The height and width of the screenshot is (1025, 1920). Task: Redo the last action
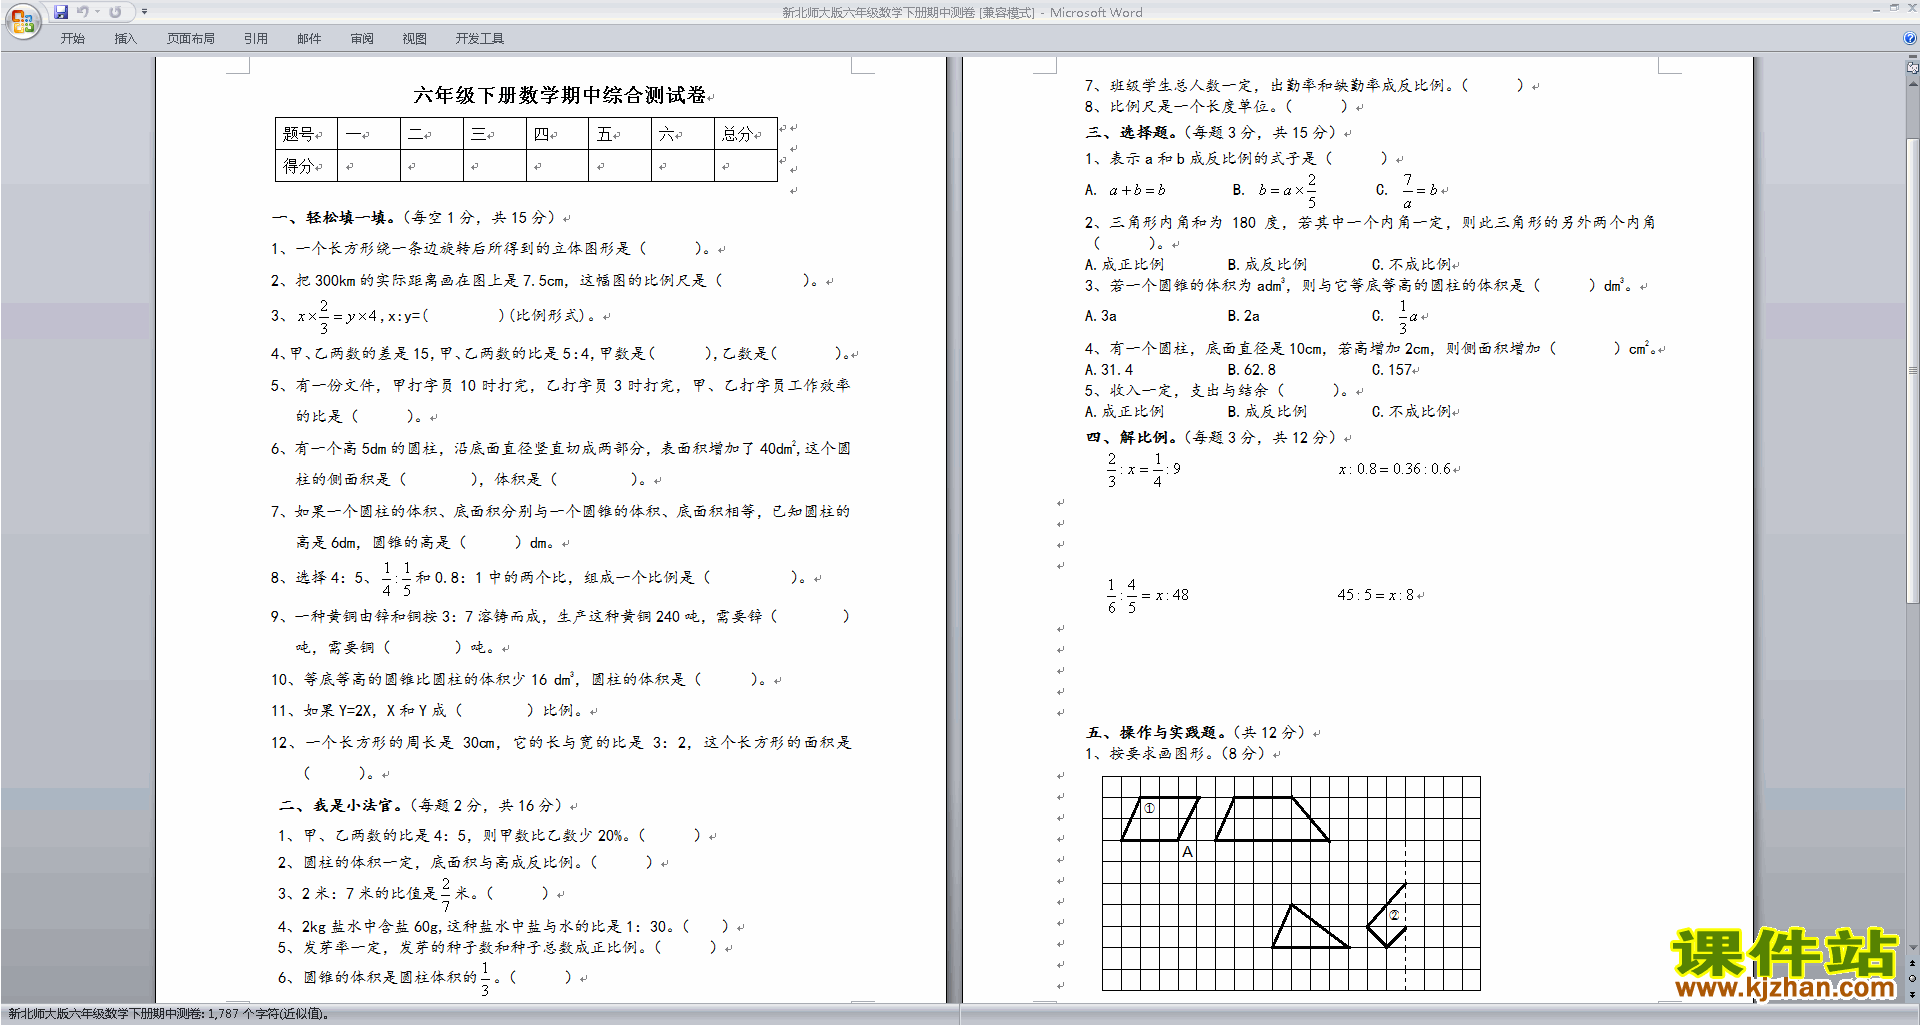click(115, 12)
